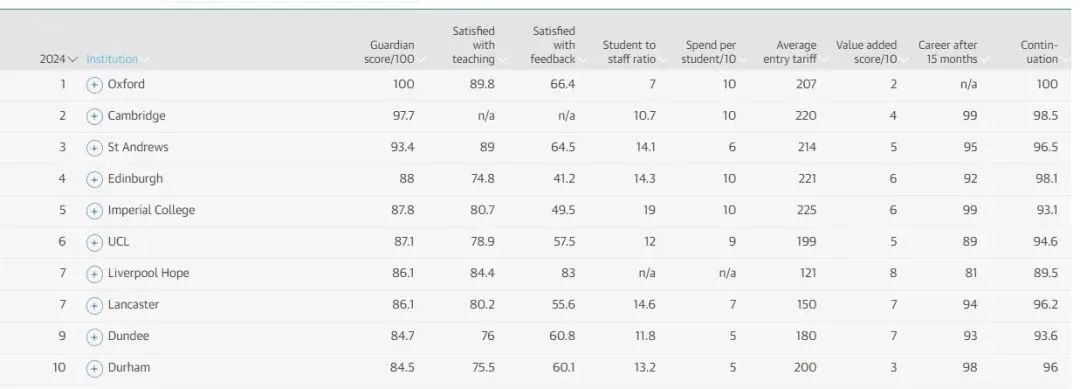
Task: Expand Liverpool Hope plus icon
Action: (x=94, y=274)
